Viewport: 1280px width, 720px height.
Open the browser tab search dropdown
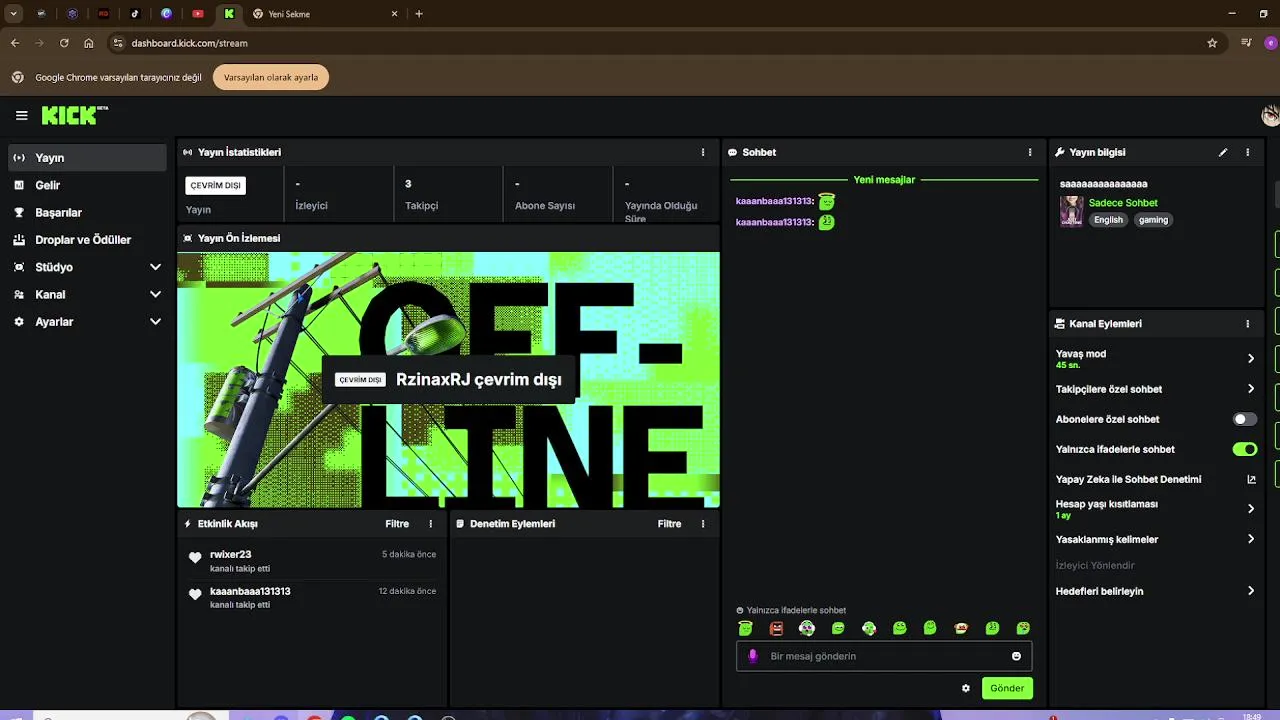(13, 14)
